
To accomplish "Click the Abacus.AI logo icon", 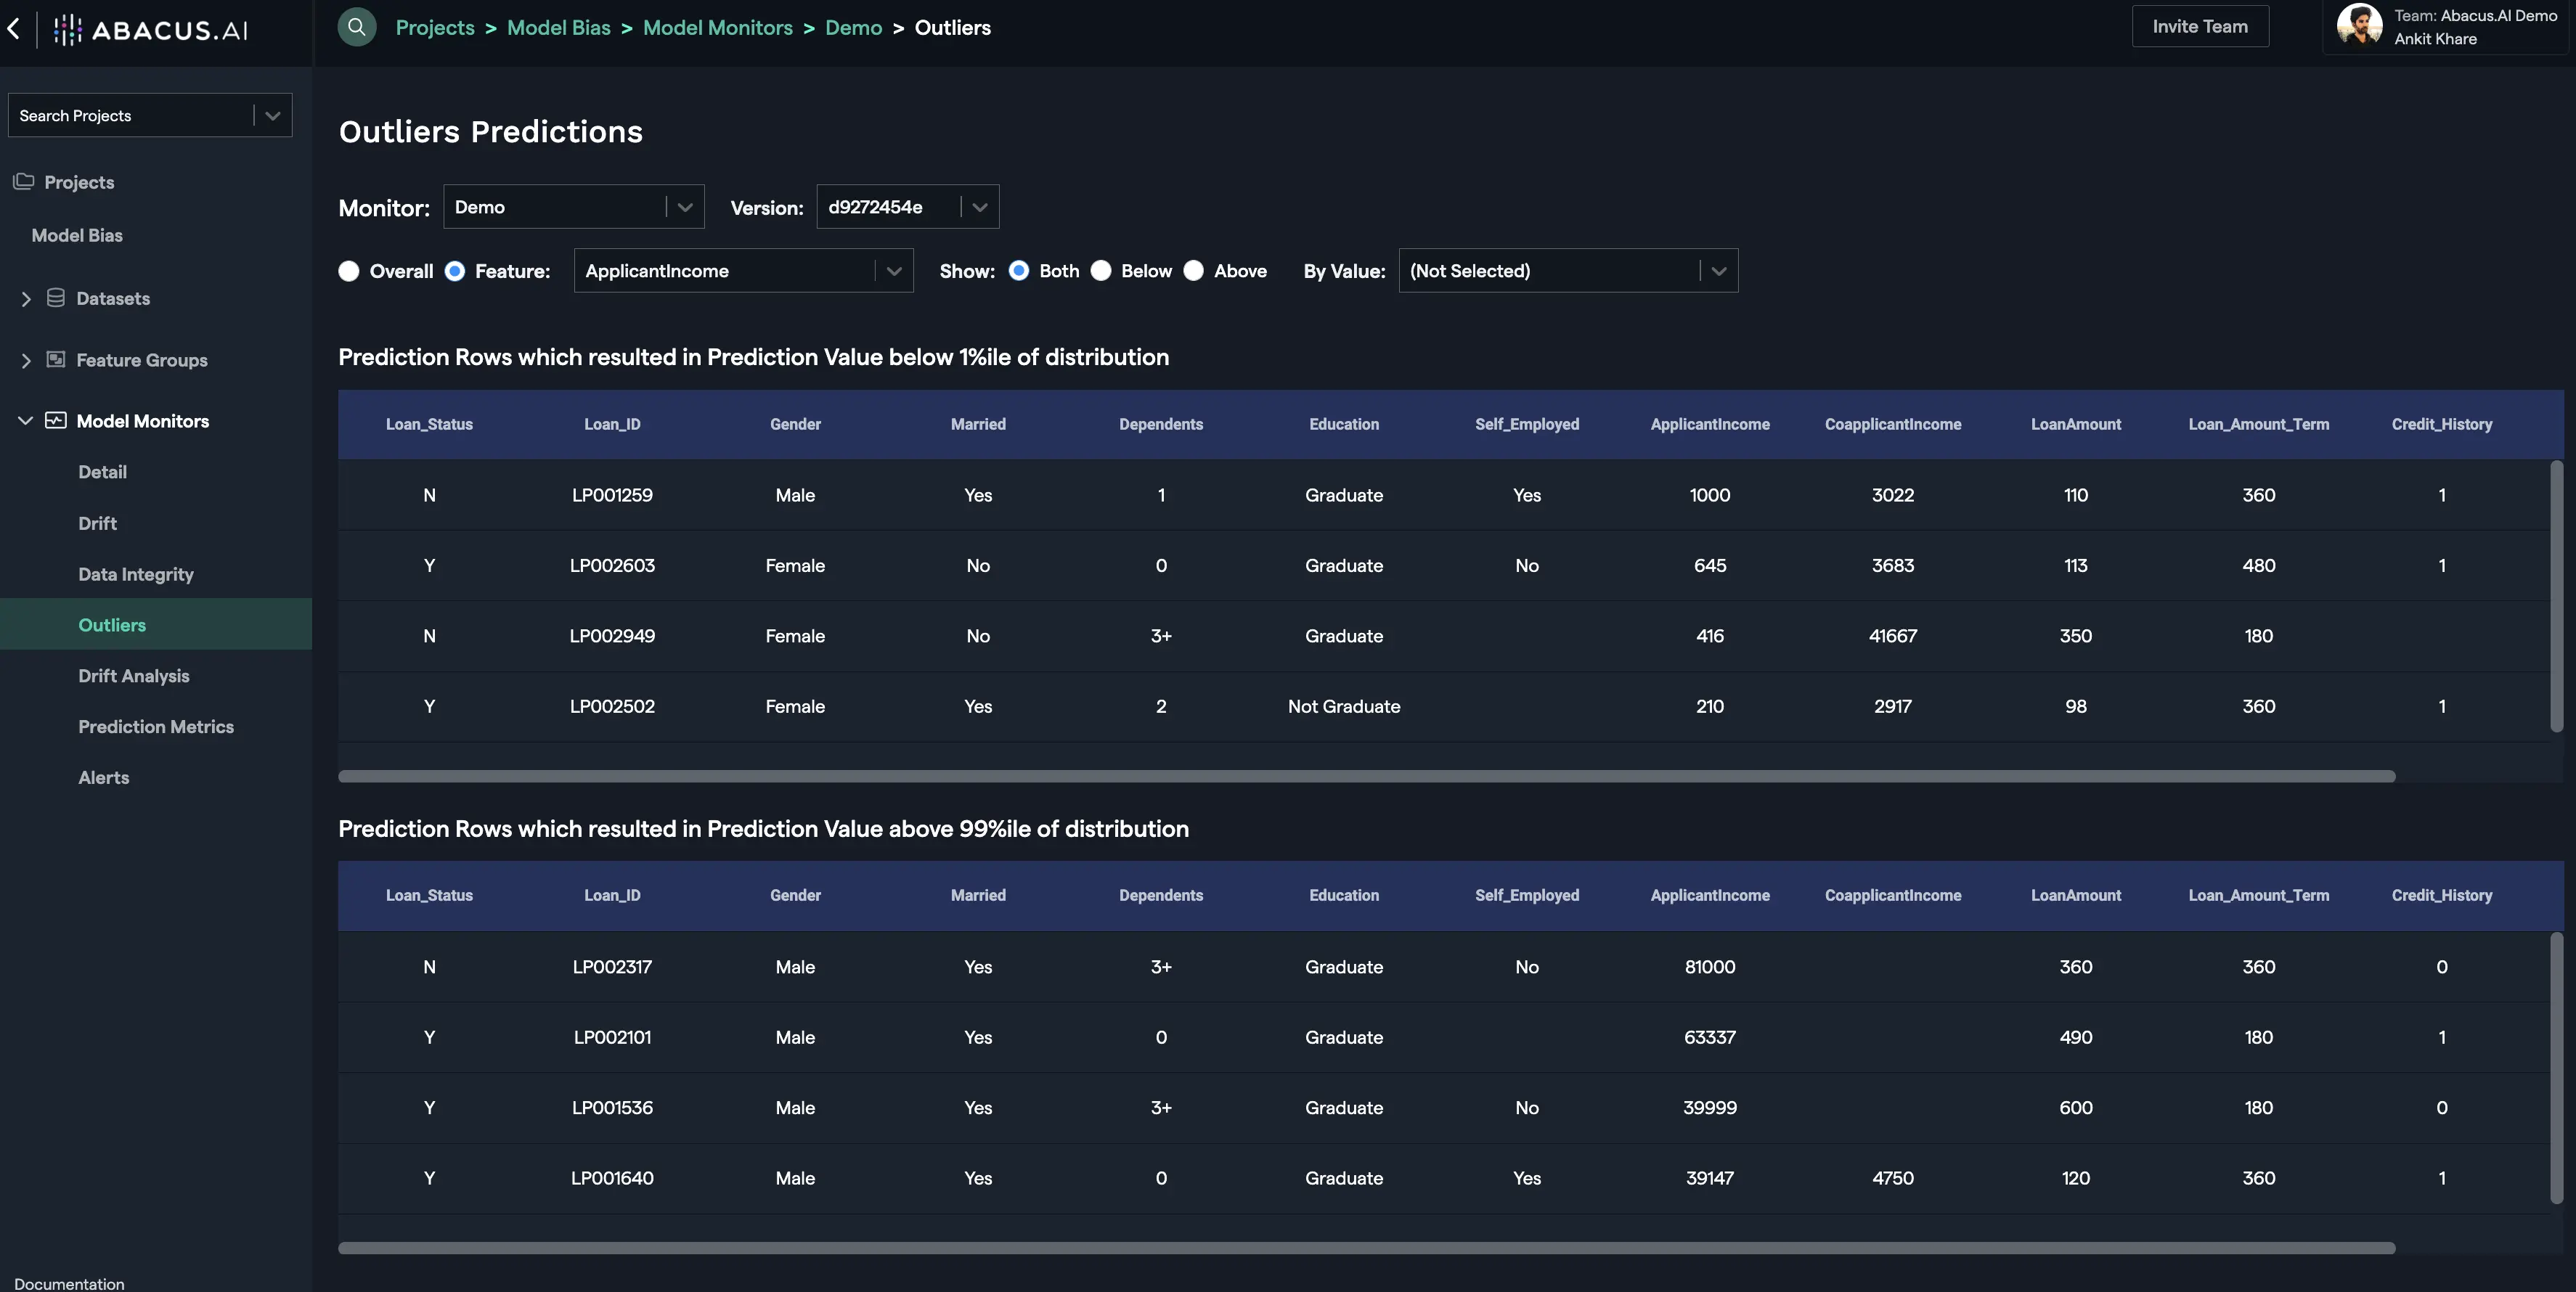I will pos(68,29).
